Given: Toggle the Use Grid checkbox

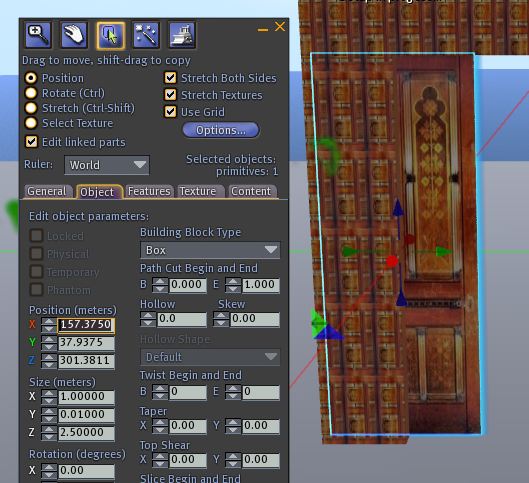Looking at the screenshot, I should (170, 112).
